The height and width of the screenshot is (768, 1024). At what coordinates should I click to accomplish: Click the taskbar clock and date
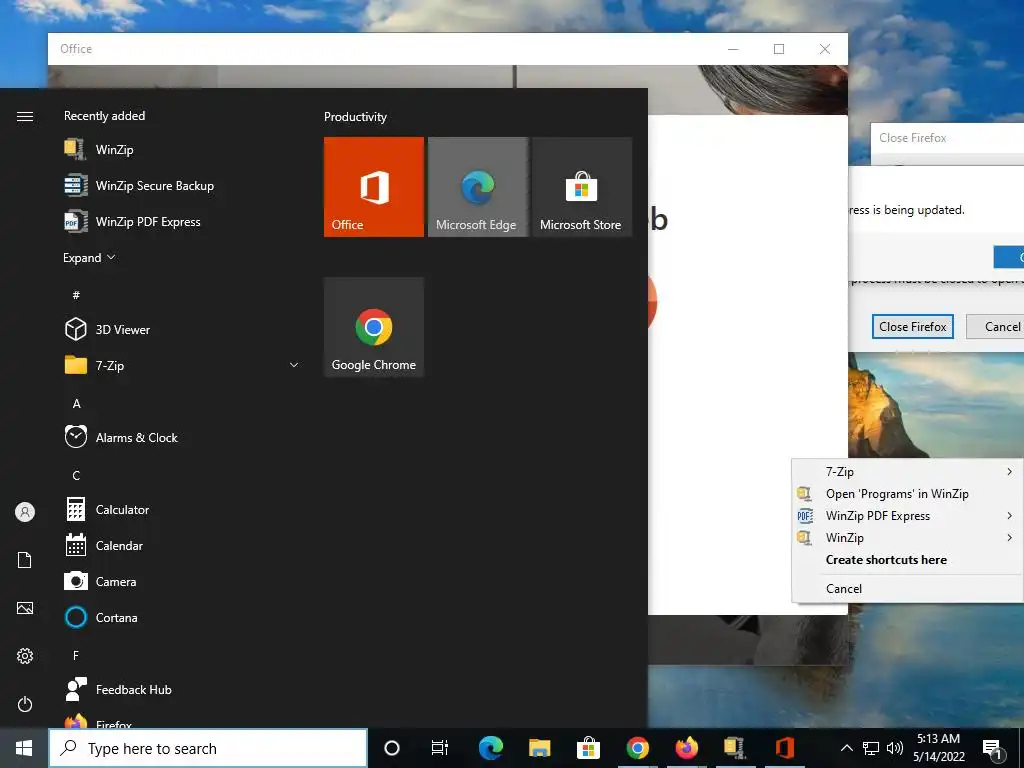click(938, 748)
